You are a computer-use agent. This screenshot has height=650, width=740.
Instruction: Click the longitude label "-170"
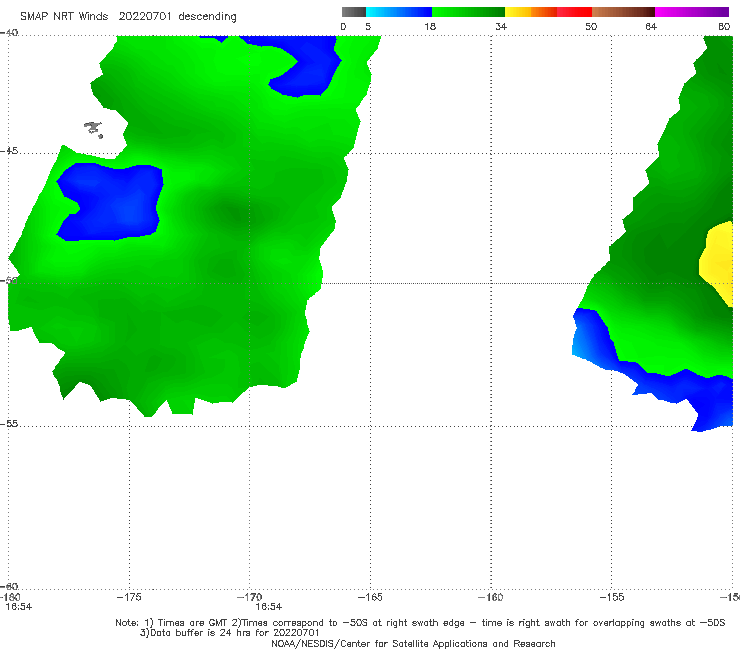coord(250,597)
